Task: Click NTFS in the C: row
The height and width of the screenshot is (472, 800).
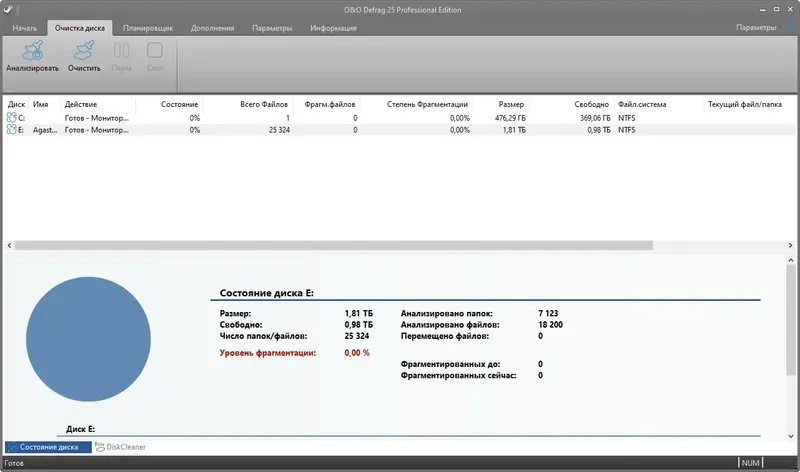Action: pos(627,118)
